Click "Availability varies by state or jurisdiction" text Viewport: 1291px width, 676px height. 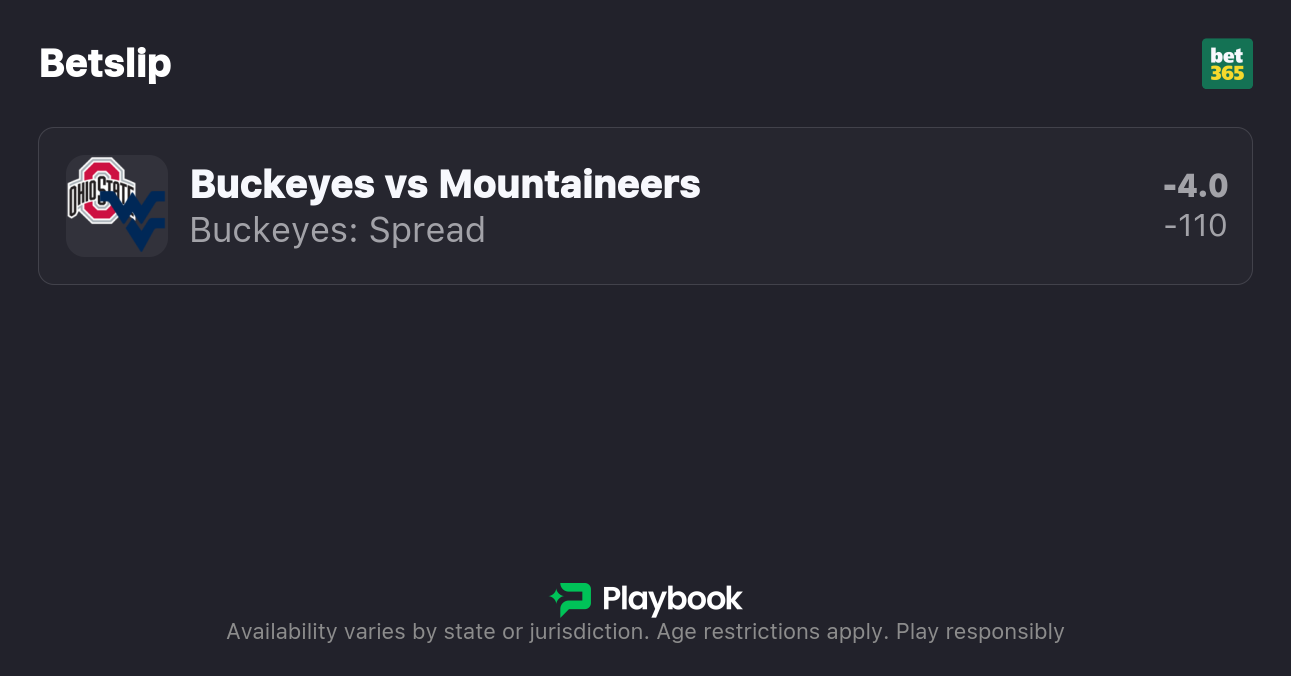[x=435, y=632]
